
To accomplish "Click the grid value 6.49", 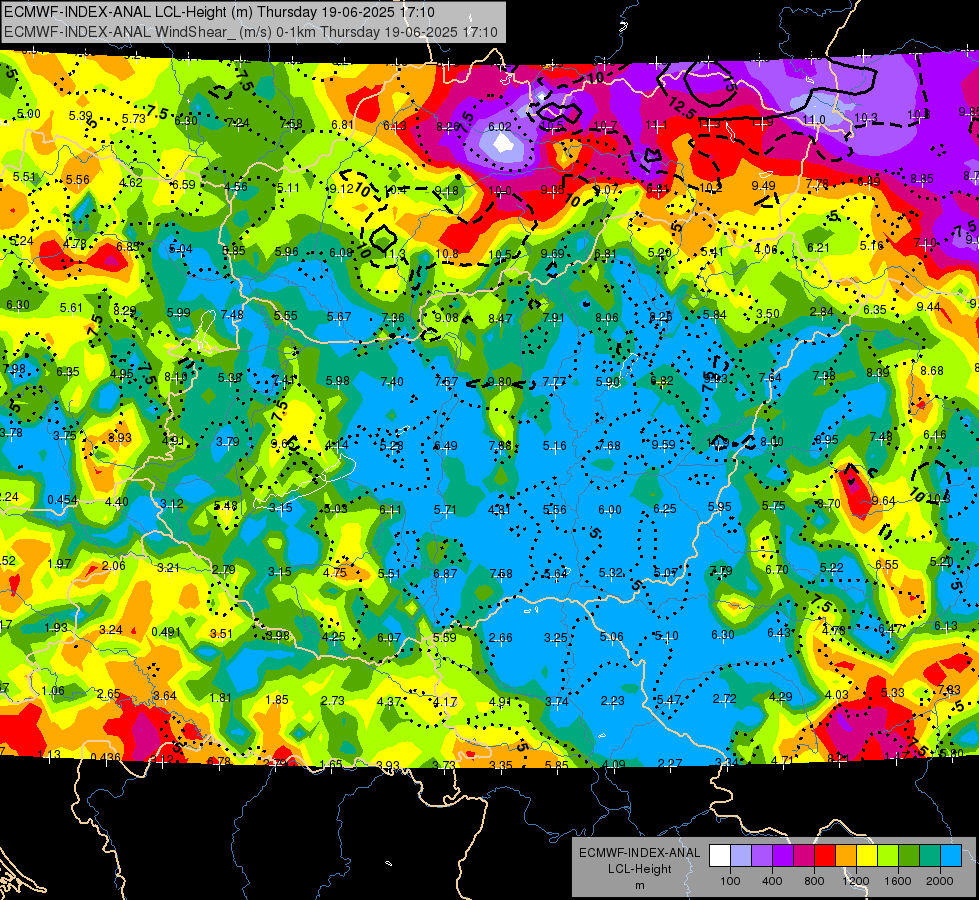I will click(x=446, y=445).
